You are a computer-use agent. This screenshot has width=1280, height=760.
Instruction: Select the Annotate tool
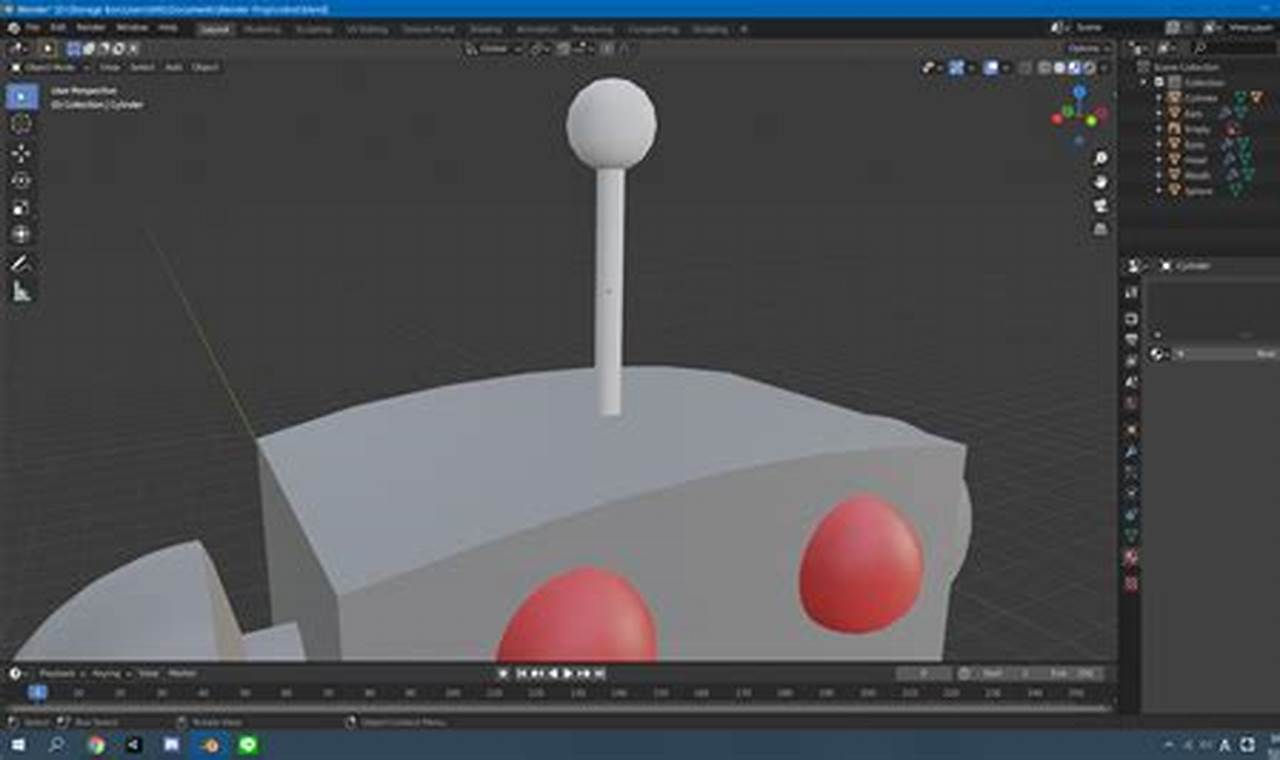[x=22, y=264]
